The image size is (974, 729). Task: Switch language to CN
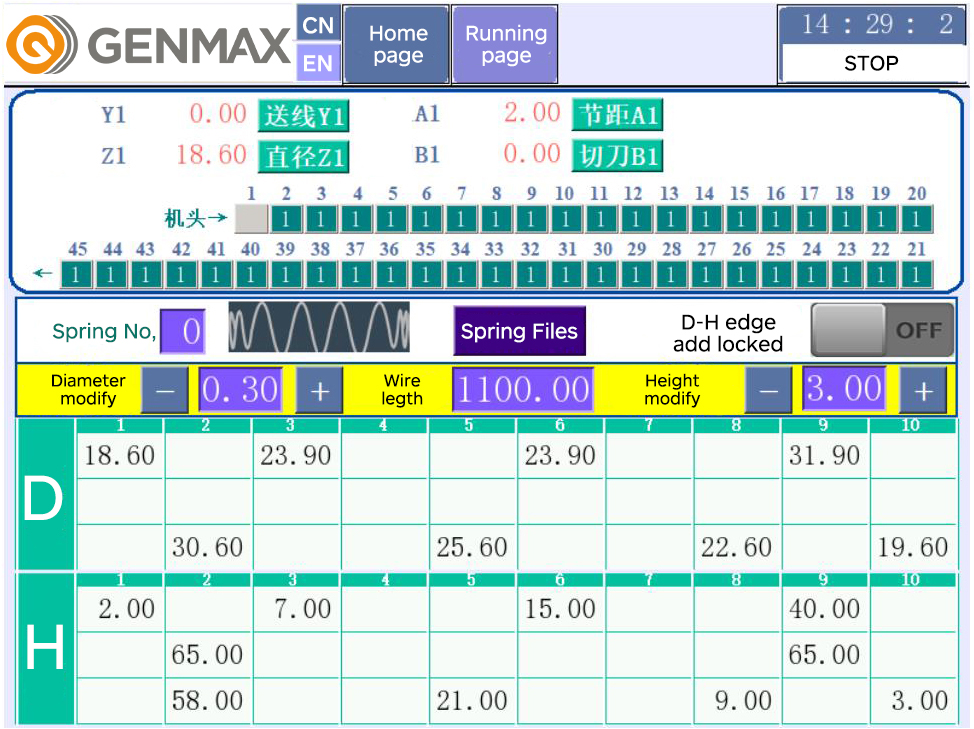[x=318, y=24]
